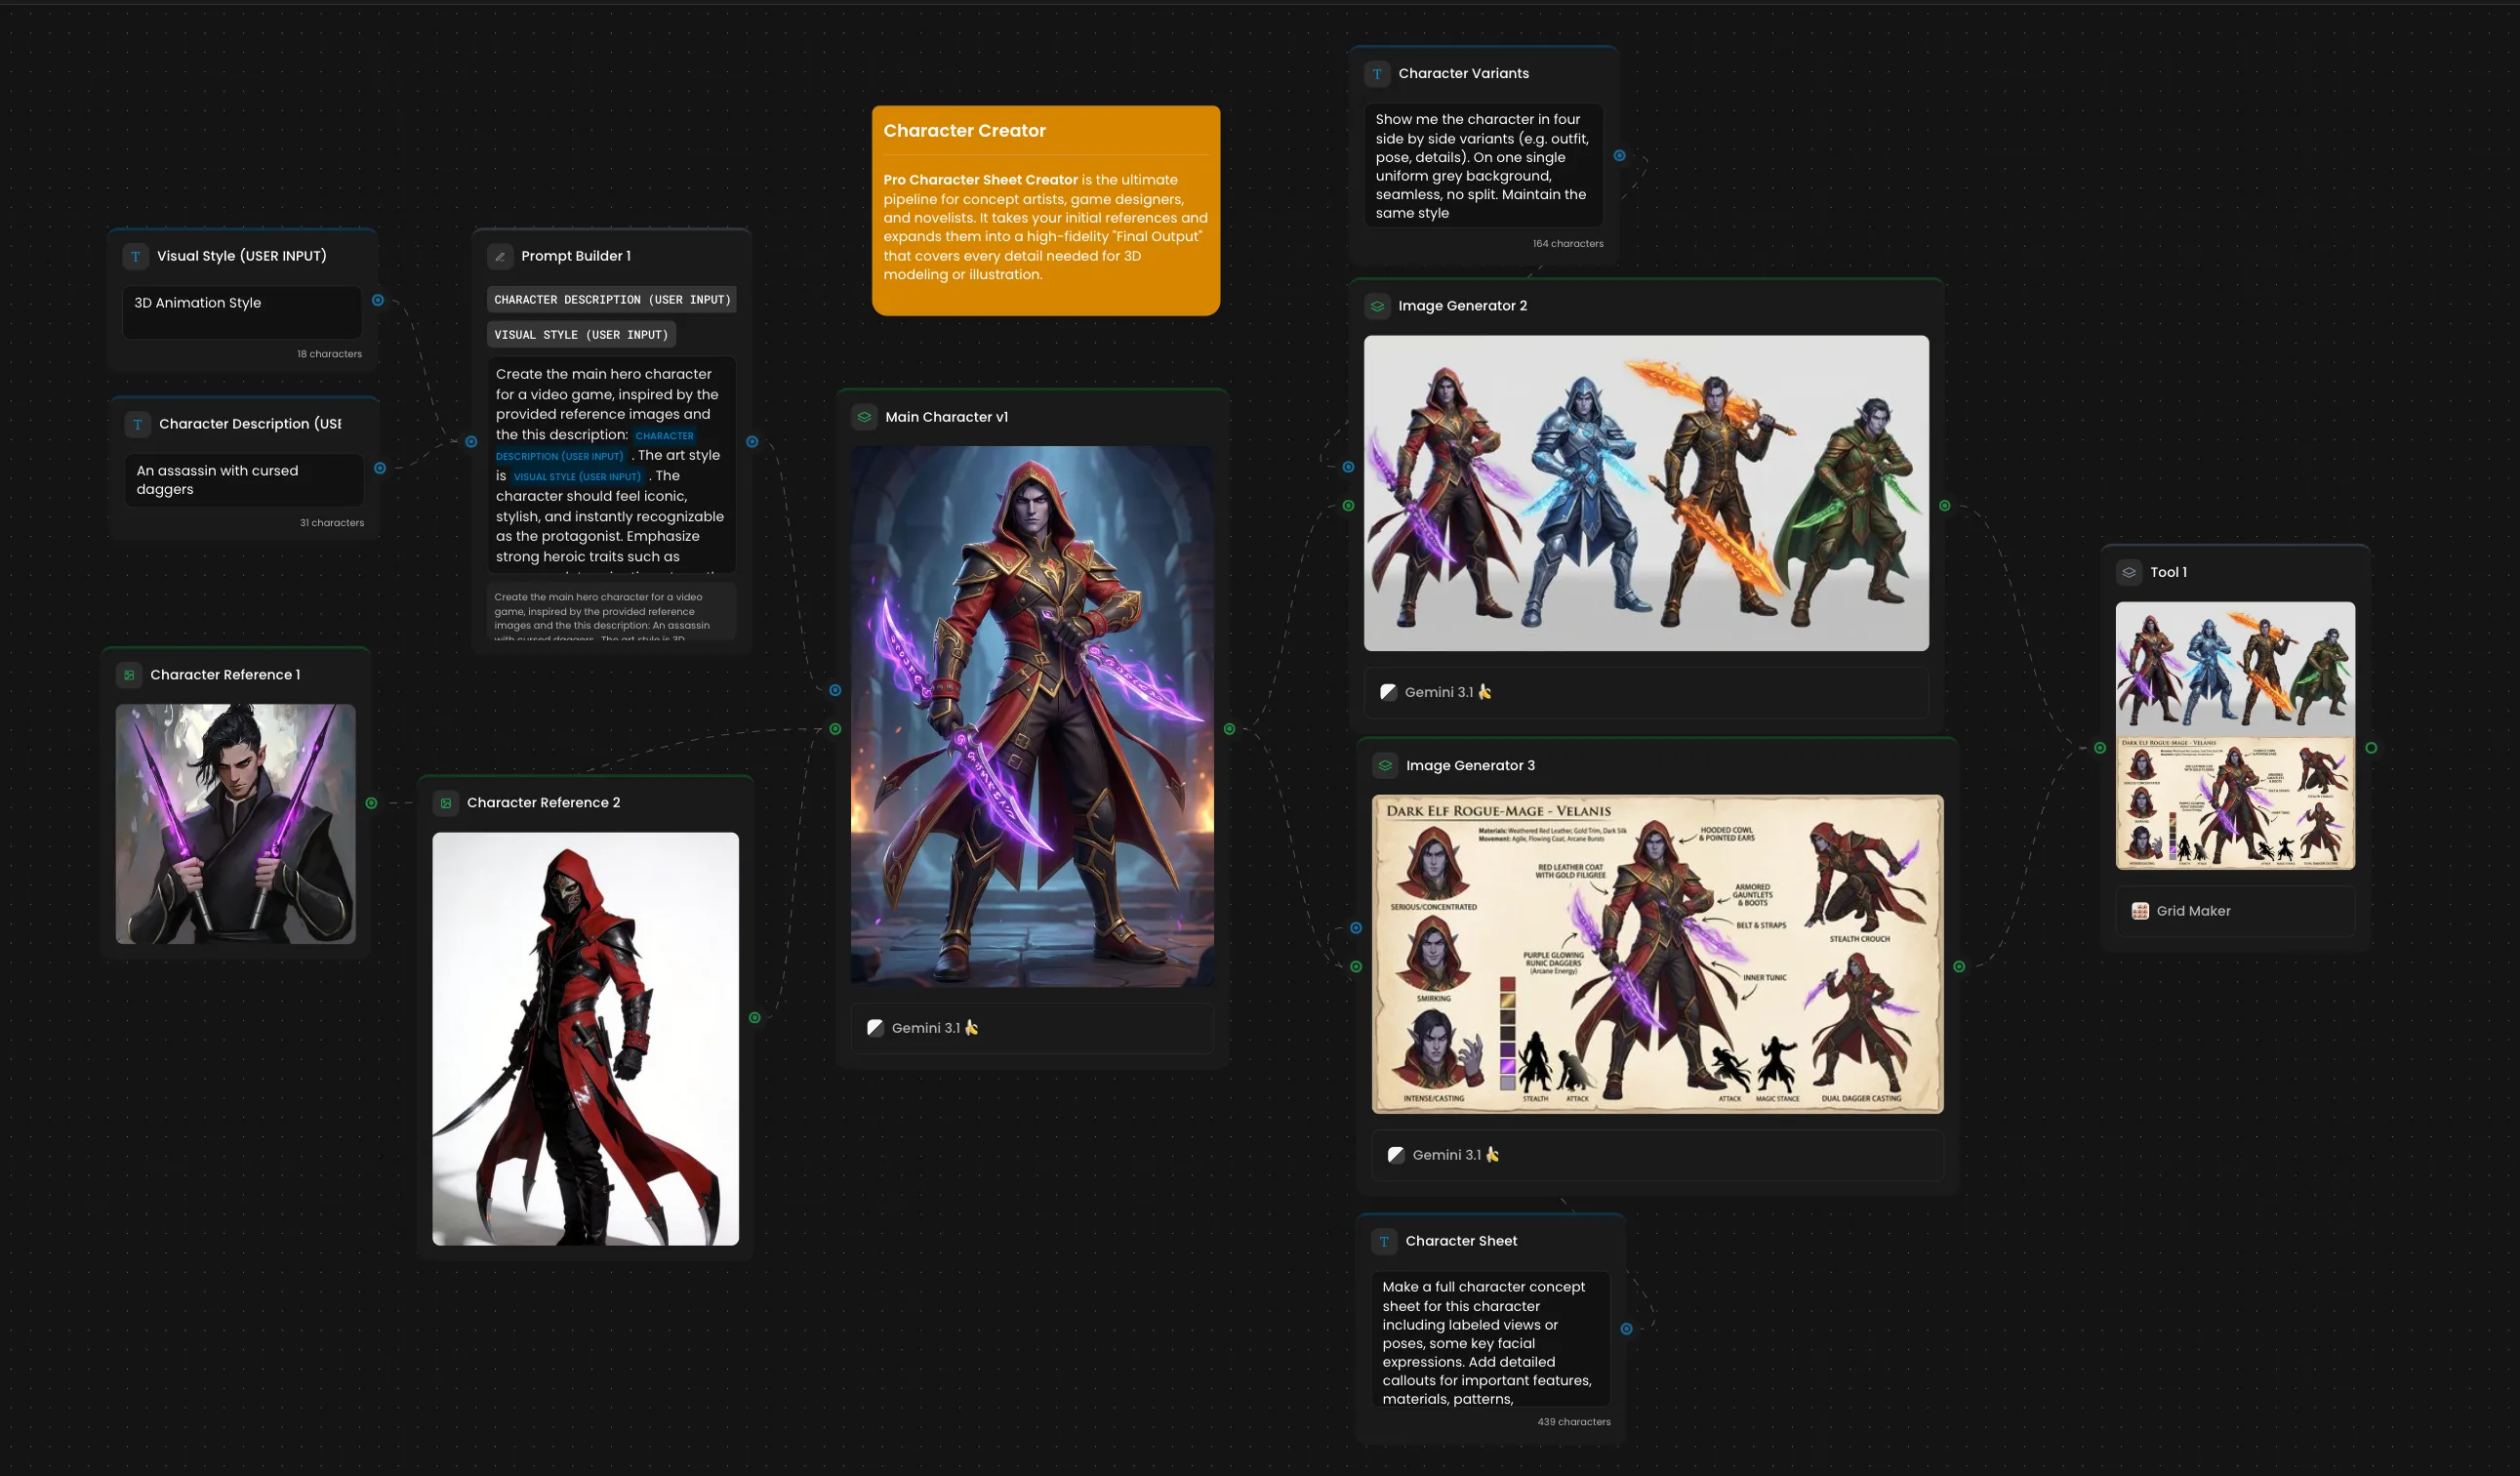Click the output port on Character Reference 1

click(x=372, y=802)
